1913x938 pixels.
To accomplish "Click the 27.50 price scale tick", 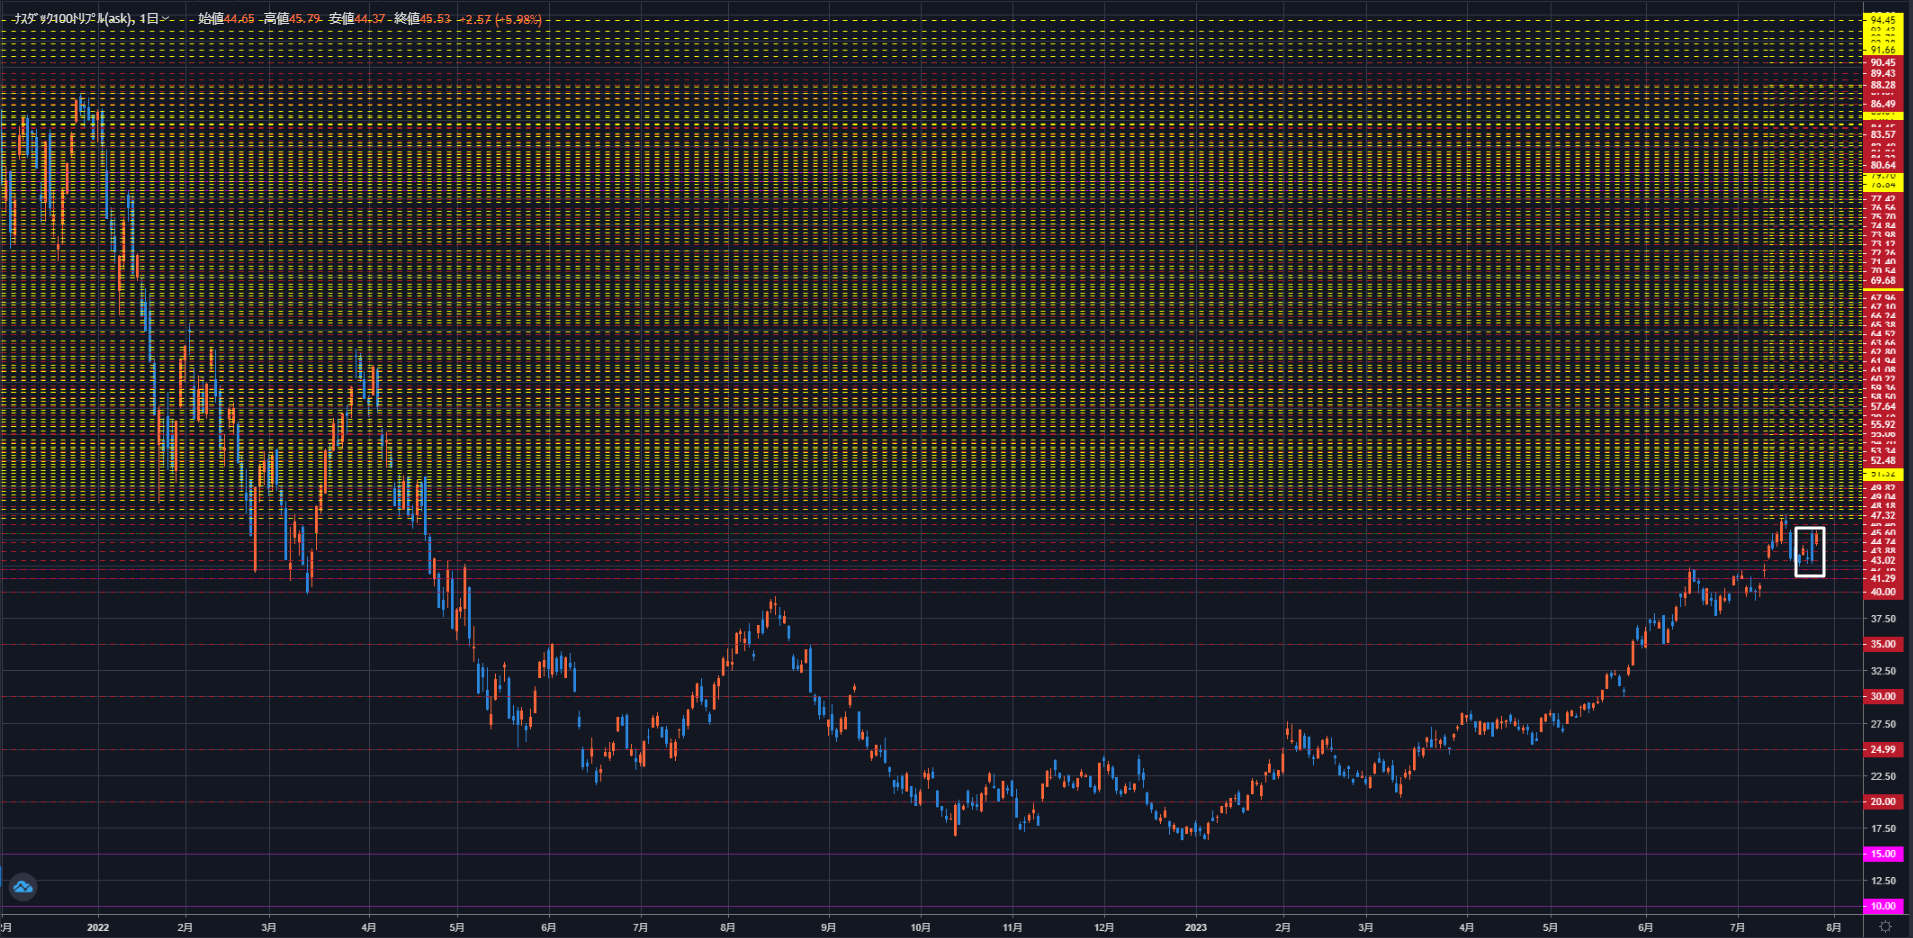I will pyautogui.click(x=1883, y=724).
